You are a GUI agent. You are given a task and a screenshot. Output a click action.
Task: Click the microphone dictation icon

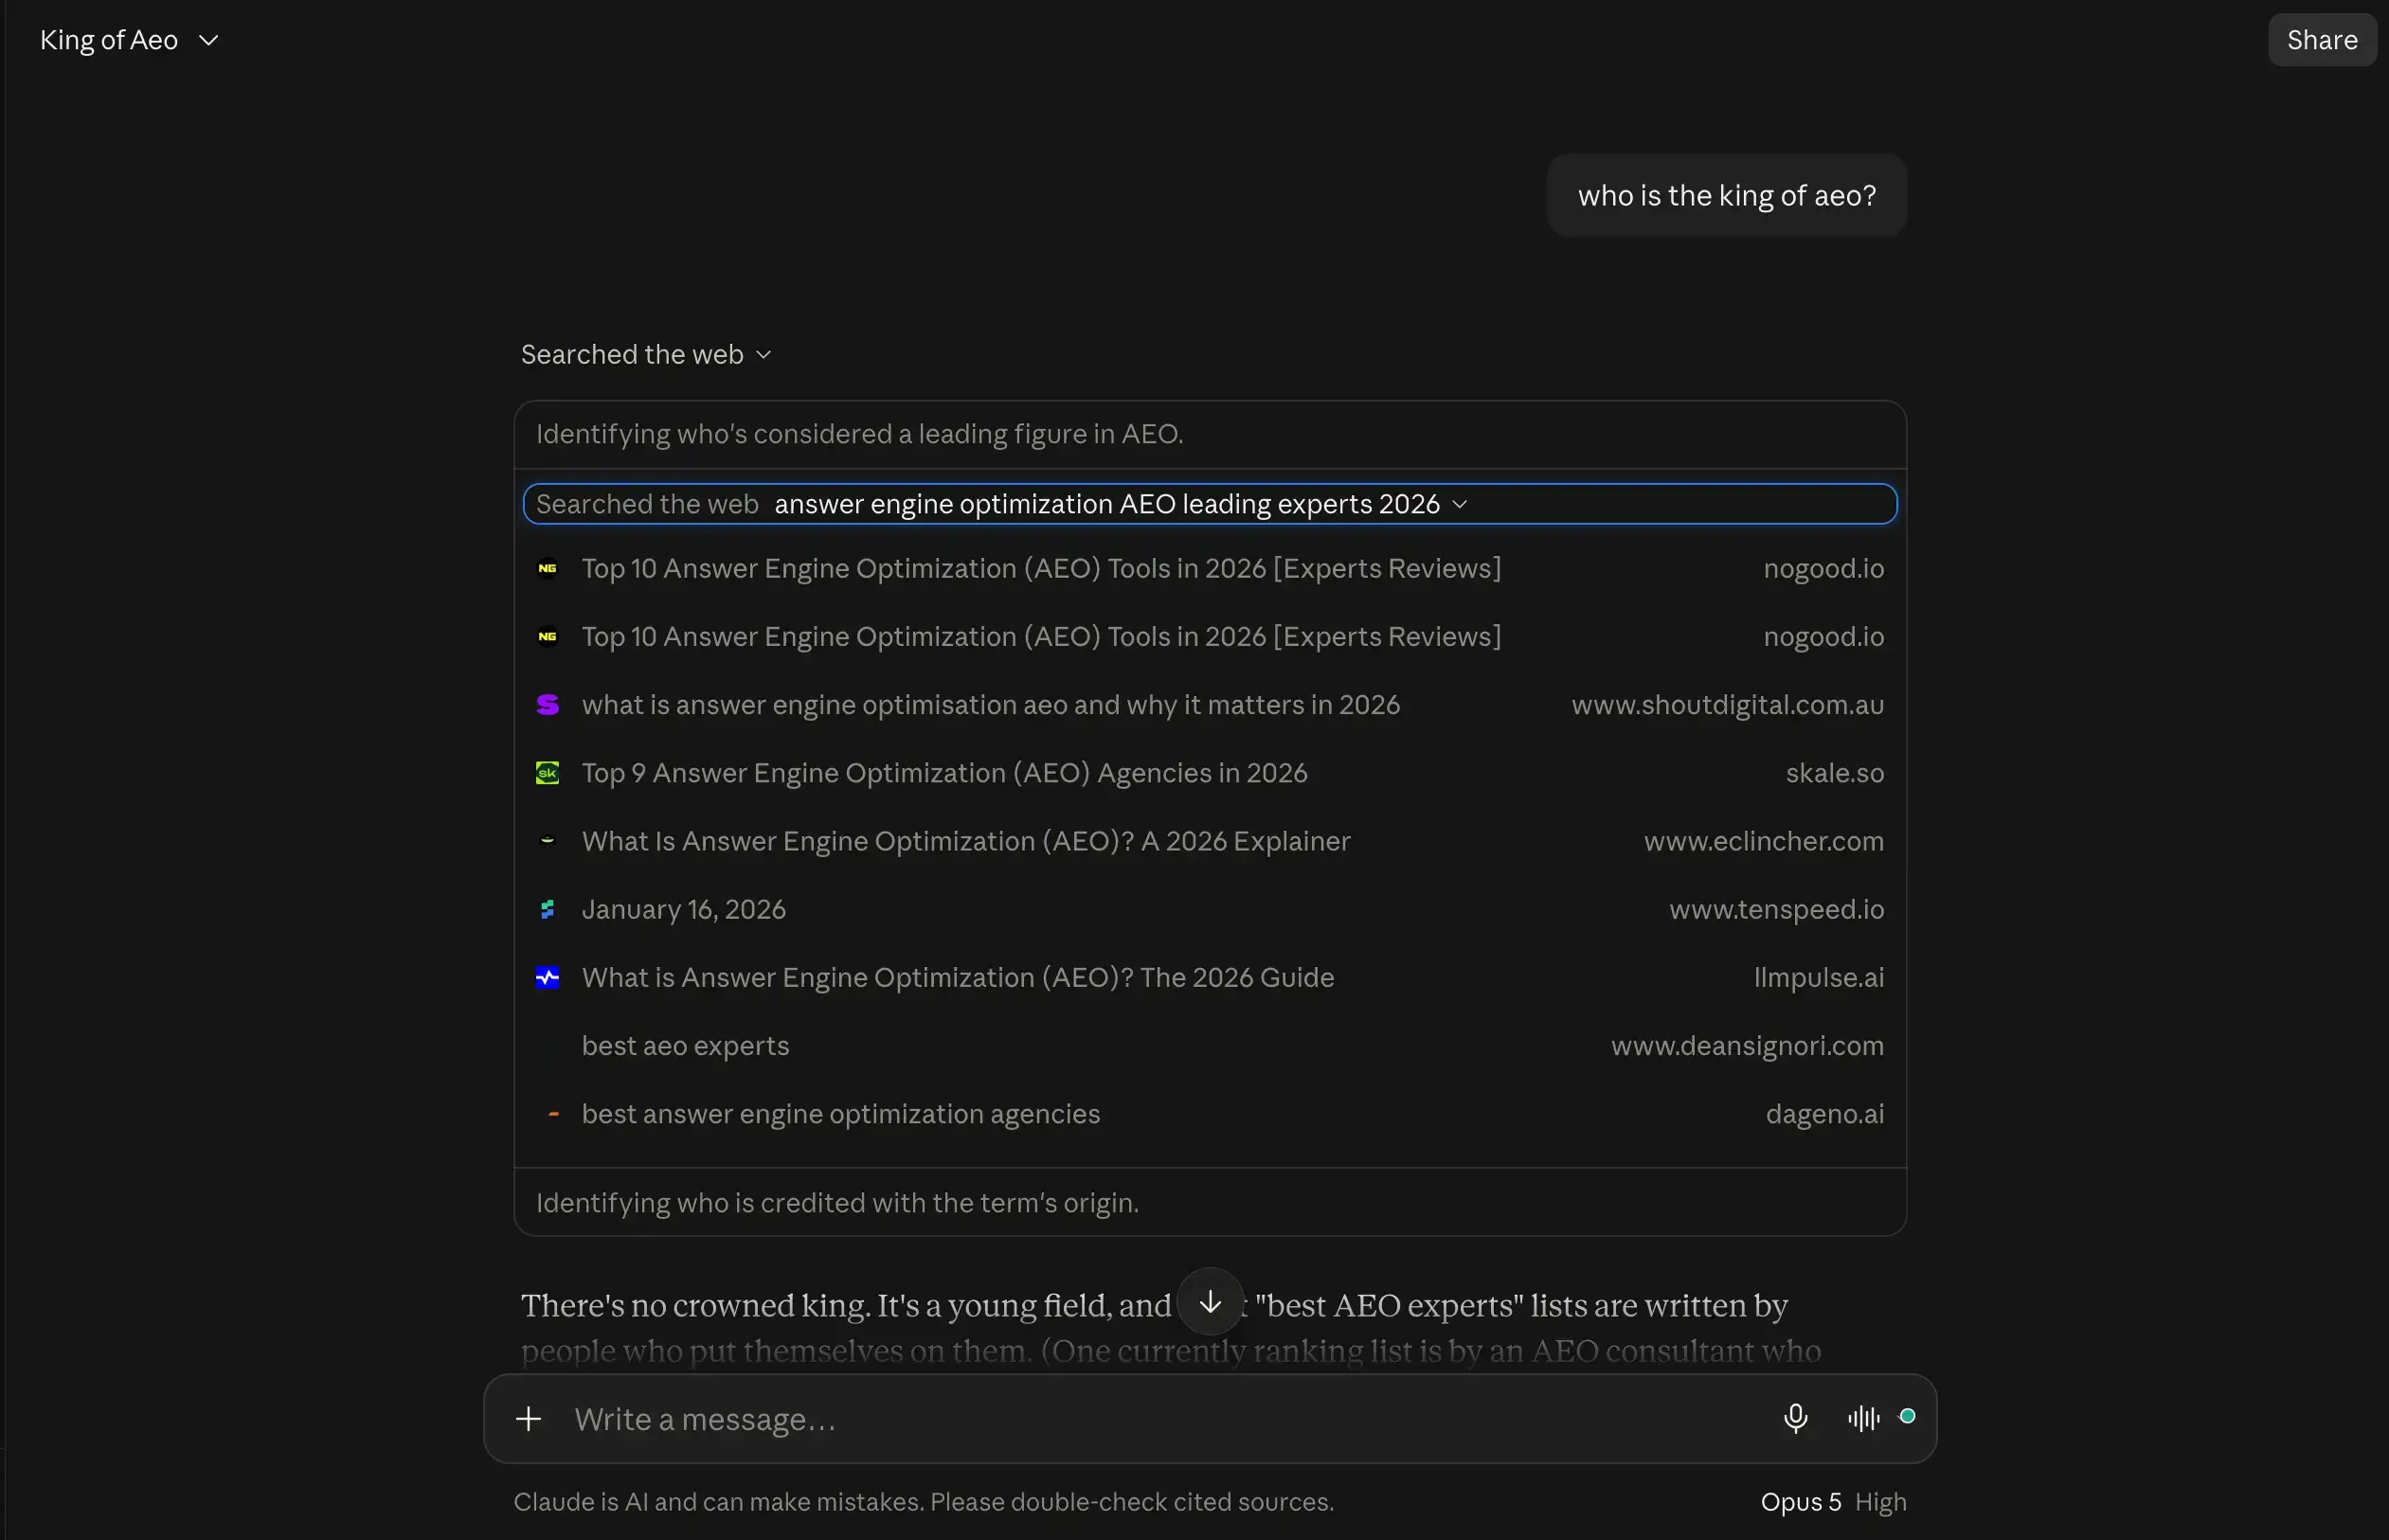click(x=1795, y=1418)
